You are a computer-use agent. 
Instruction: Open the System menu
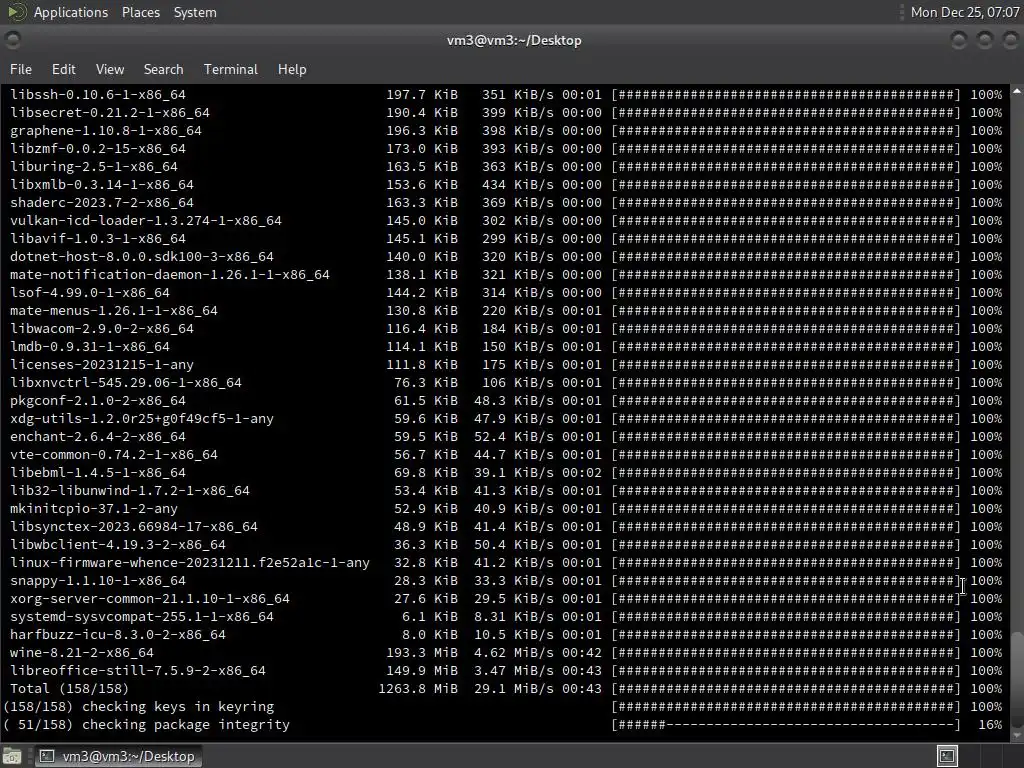[195, 12]
